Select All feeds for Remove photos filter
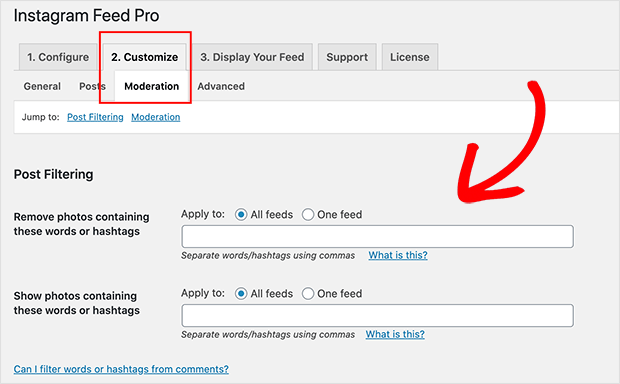The width and height of the screenshot is (620, 384). pos(241,215)
